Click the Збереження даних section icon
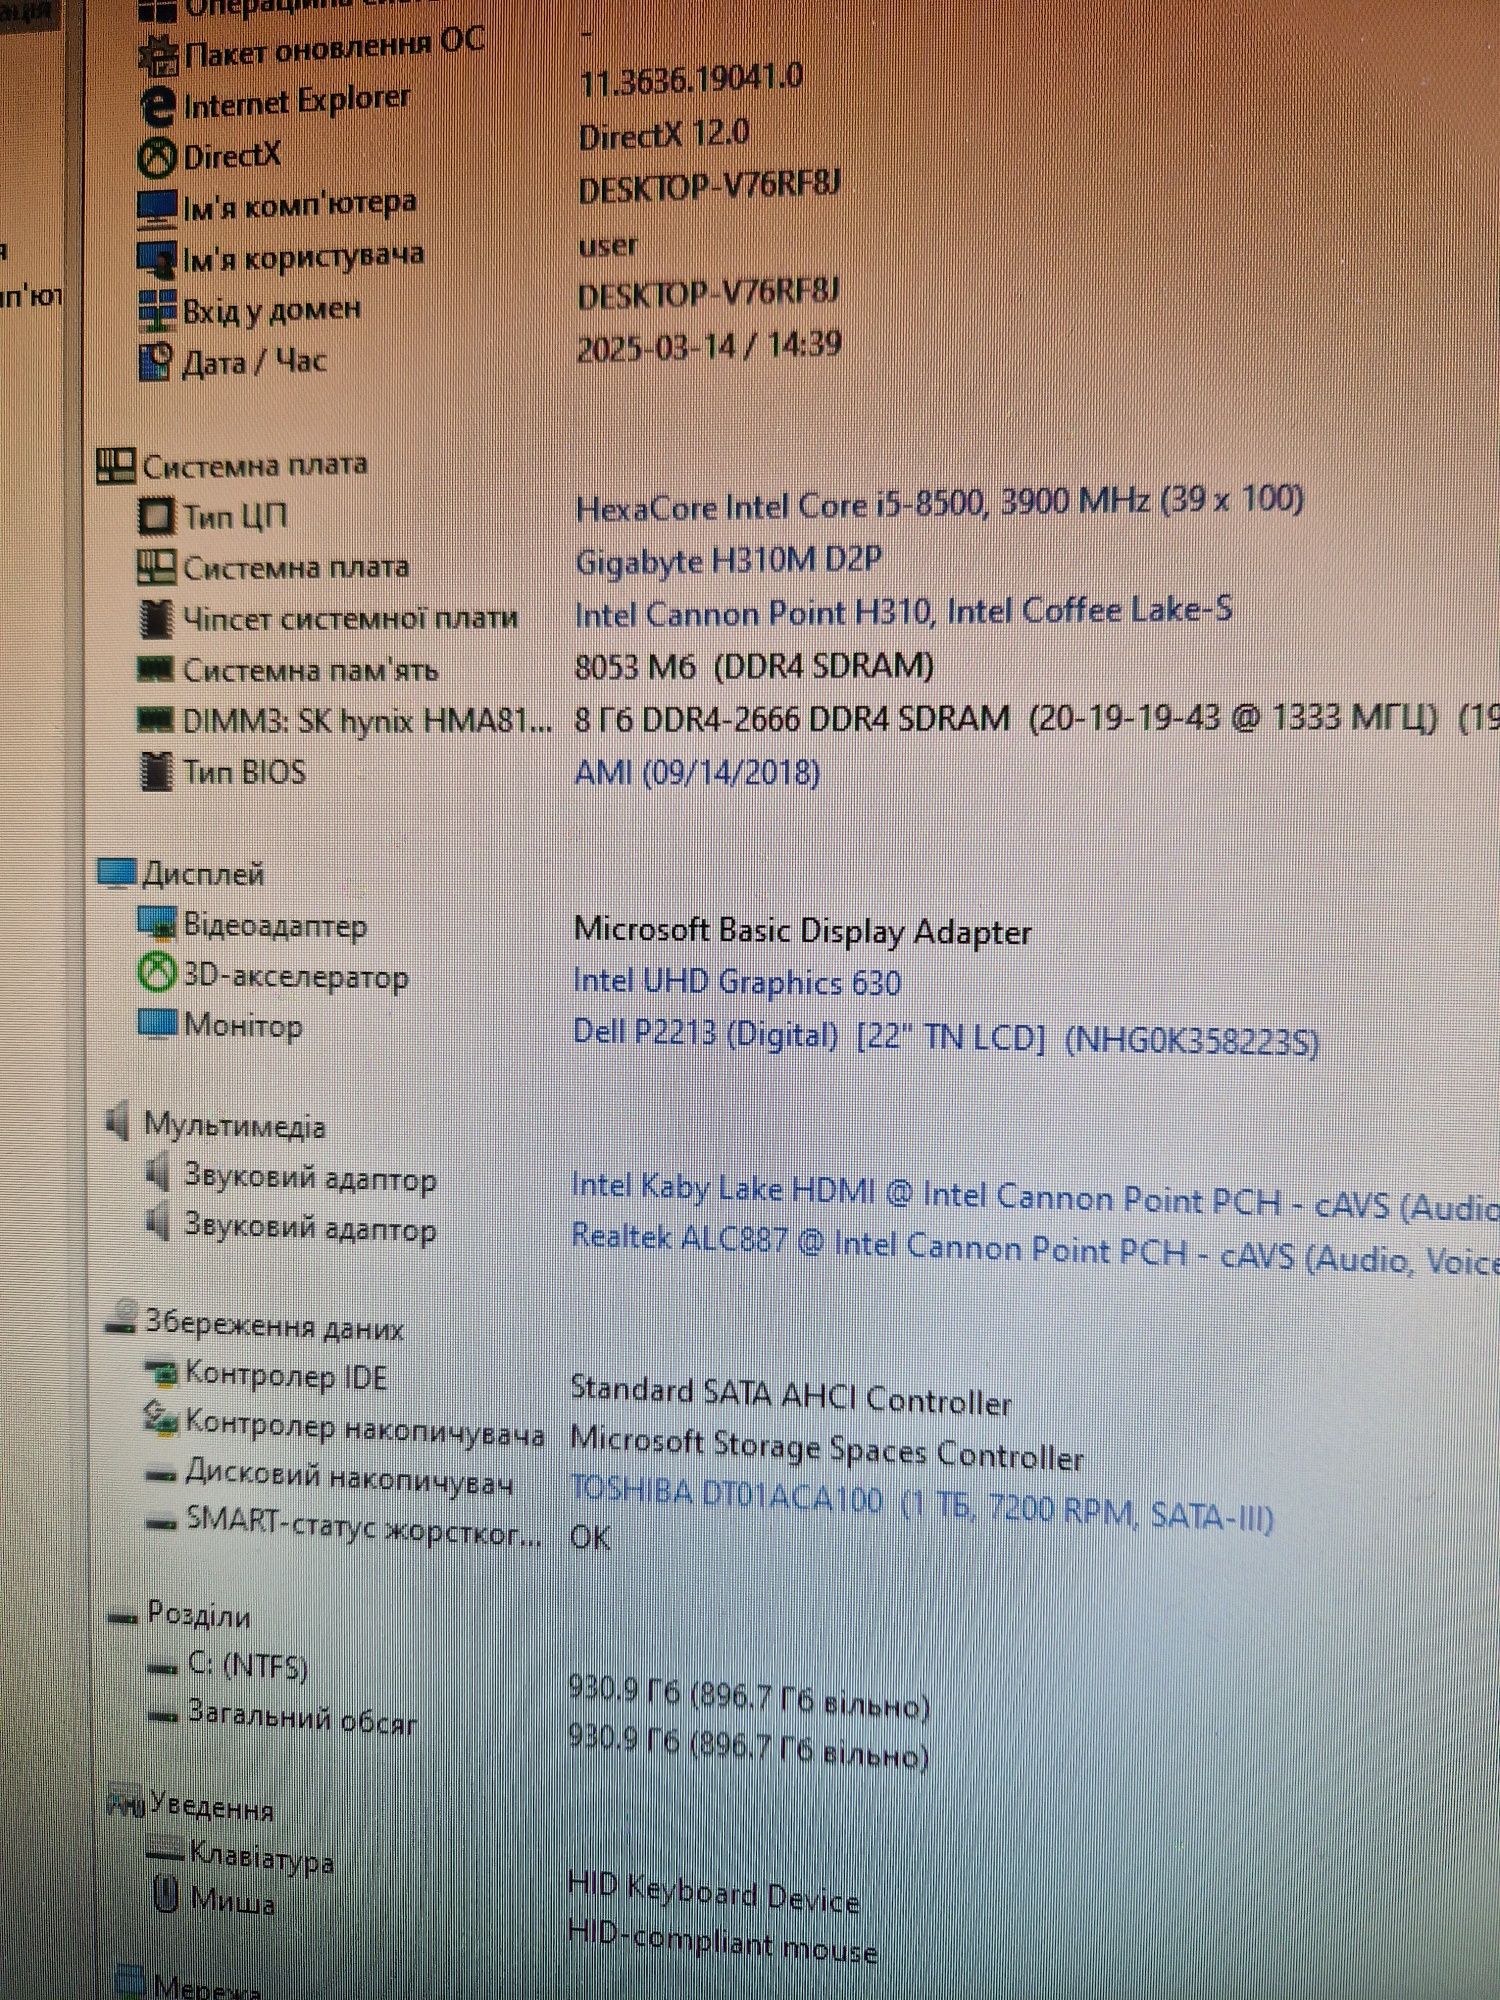Viewport: 1500px width, 2000px height. 122,1318
